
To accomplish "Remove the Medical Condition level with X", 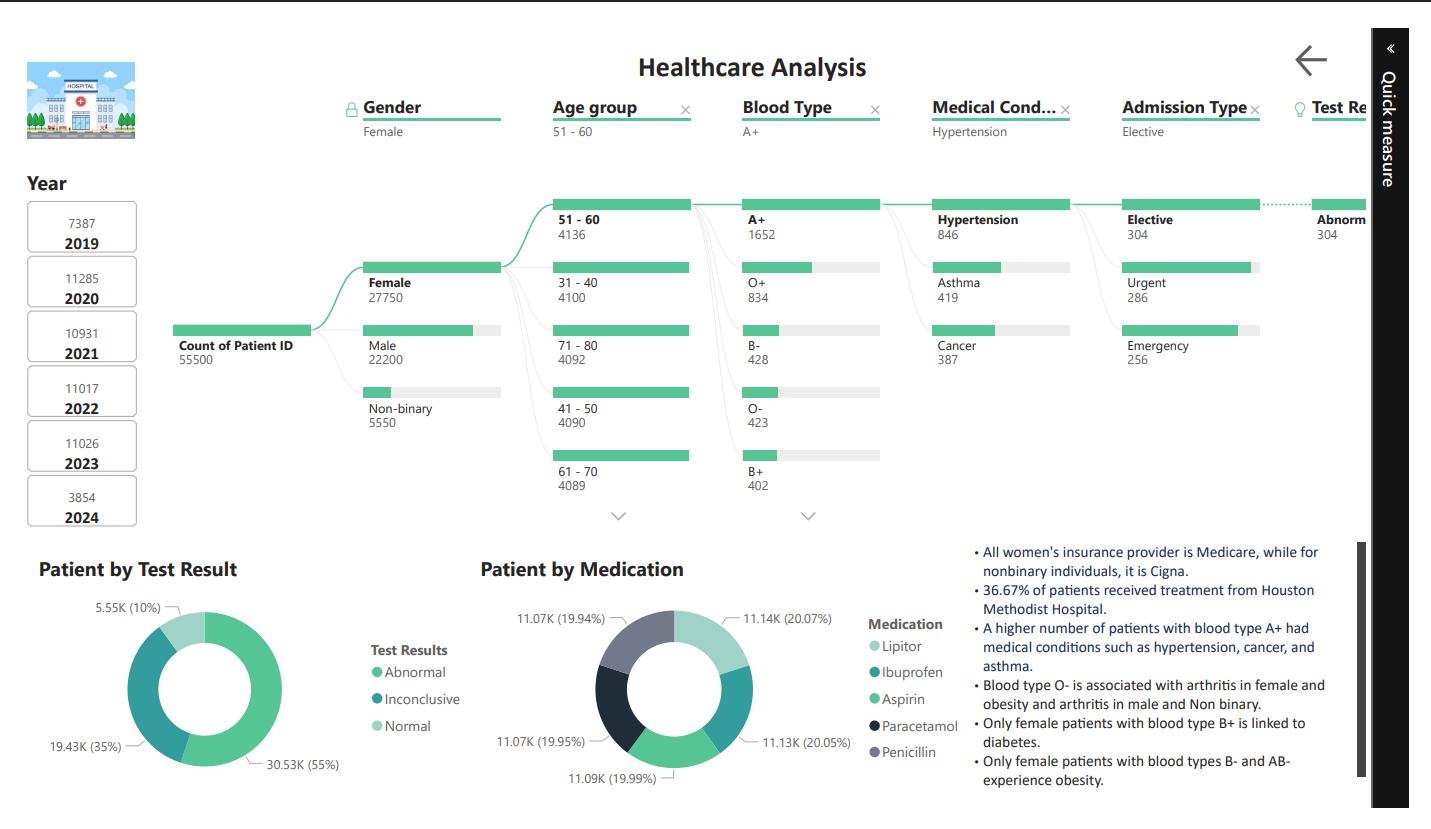I will (x=1065, y=110).
